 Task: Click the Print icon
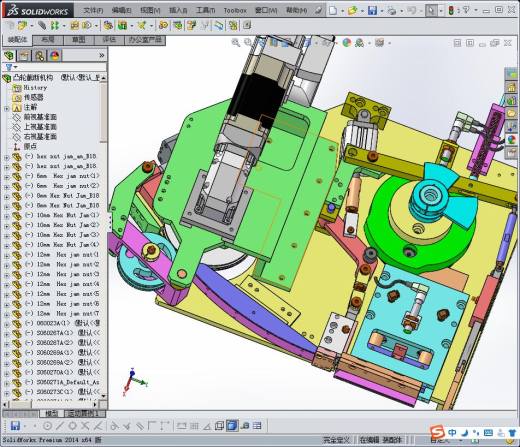pos(392,11)
